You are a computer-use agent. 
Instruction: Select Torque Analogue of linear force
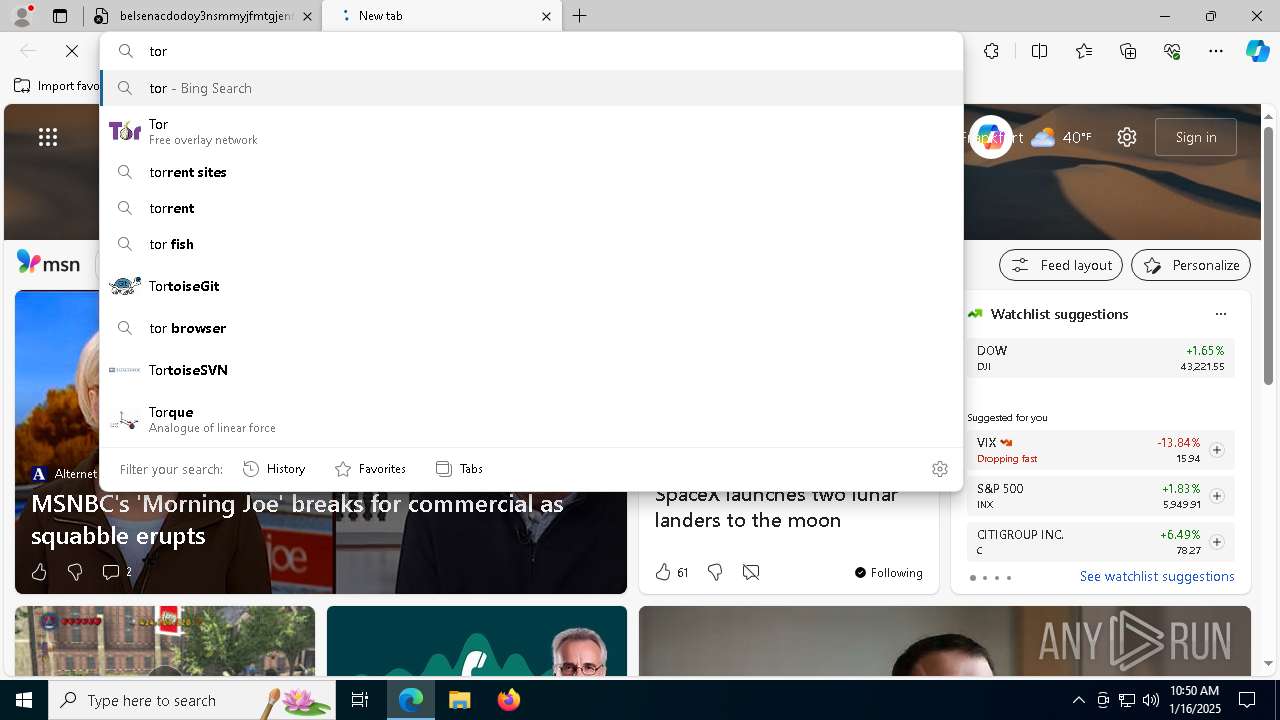click(x=531, y=419)
